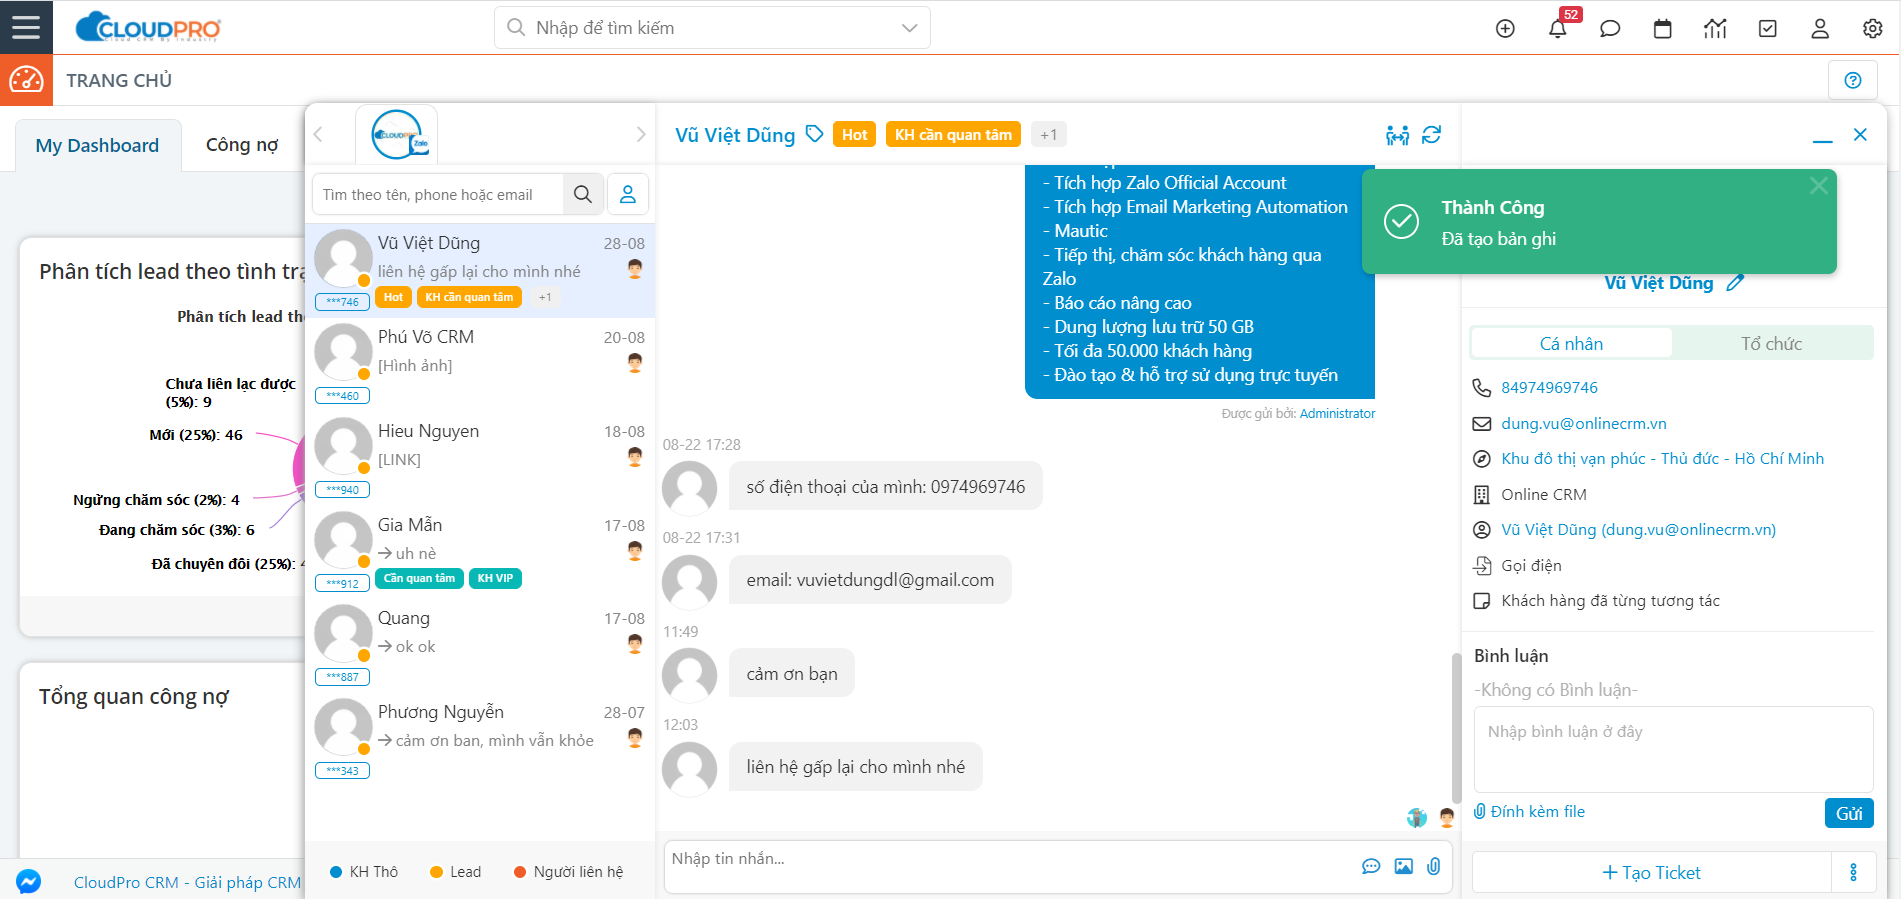Focus the contact search by name field
This screenshot has width=1901, height=899.
(438, 194)
